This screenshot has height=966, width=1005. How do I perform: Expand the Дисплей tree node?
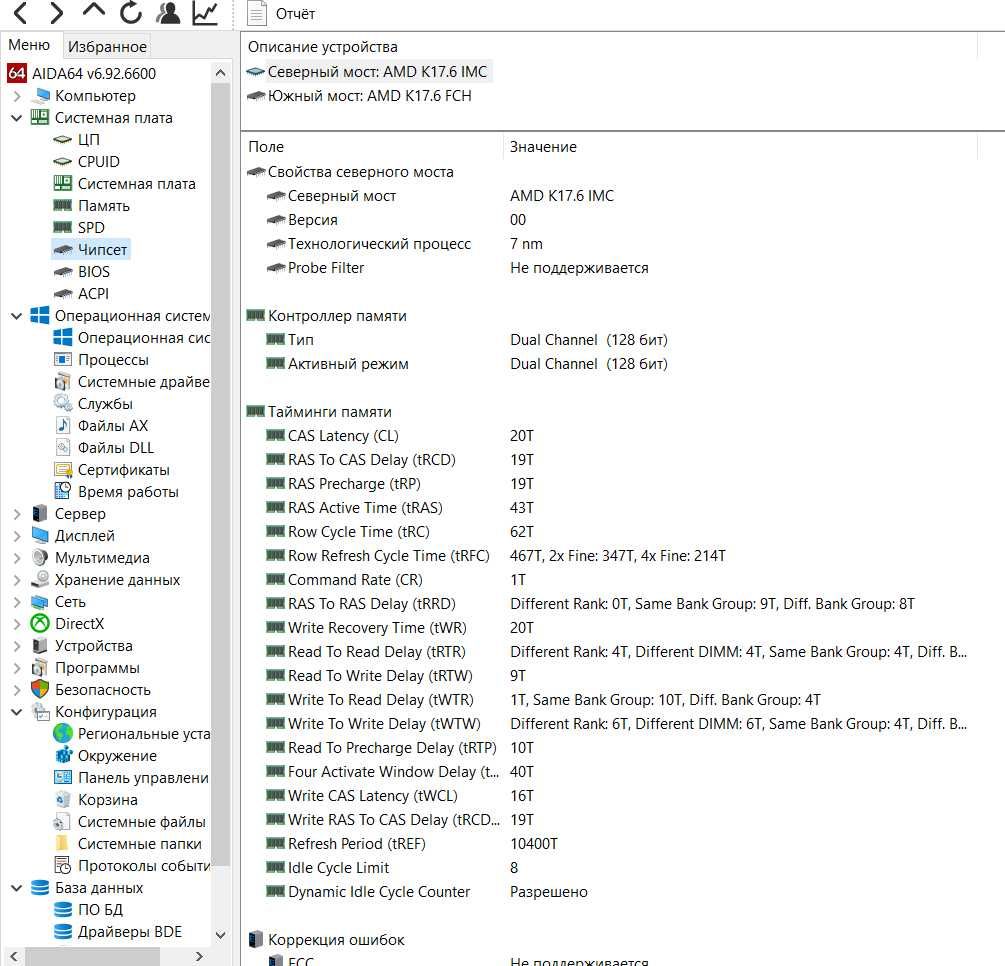17,536
